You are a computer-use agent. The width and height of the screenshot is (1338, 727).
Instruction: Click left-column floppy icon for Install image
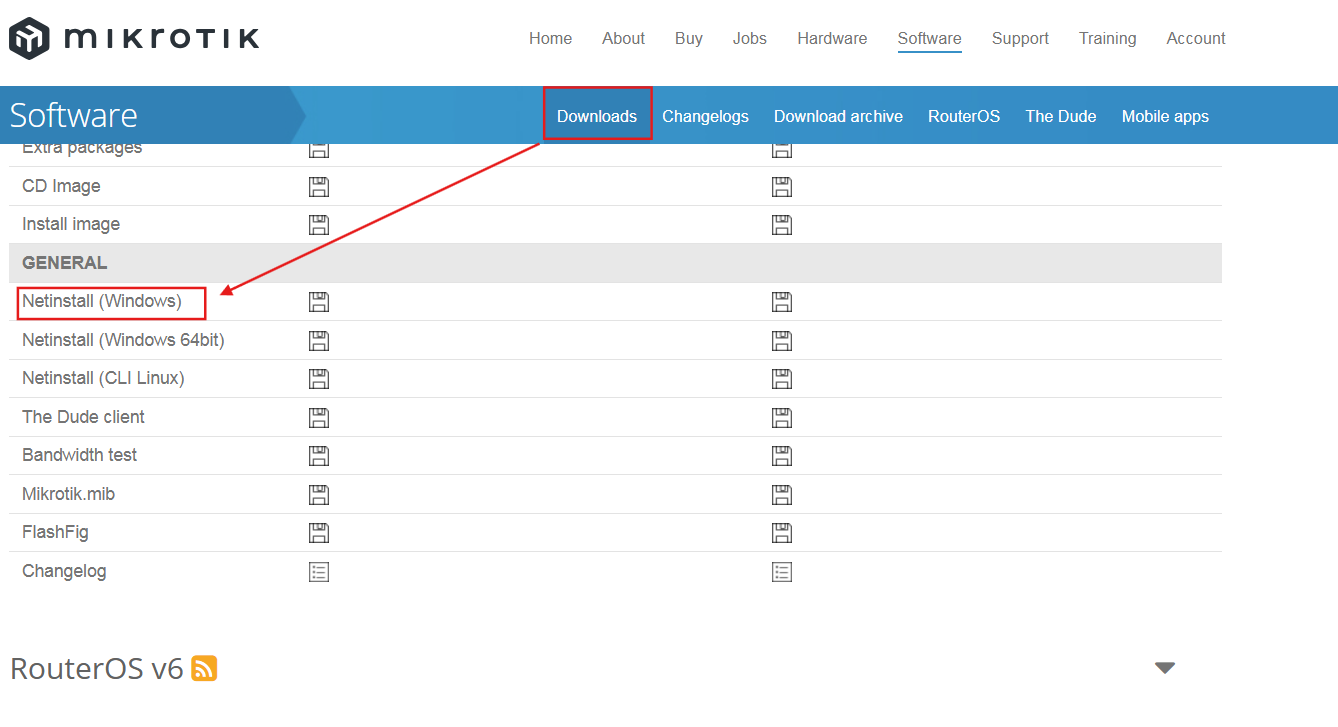tap(319, 225)
